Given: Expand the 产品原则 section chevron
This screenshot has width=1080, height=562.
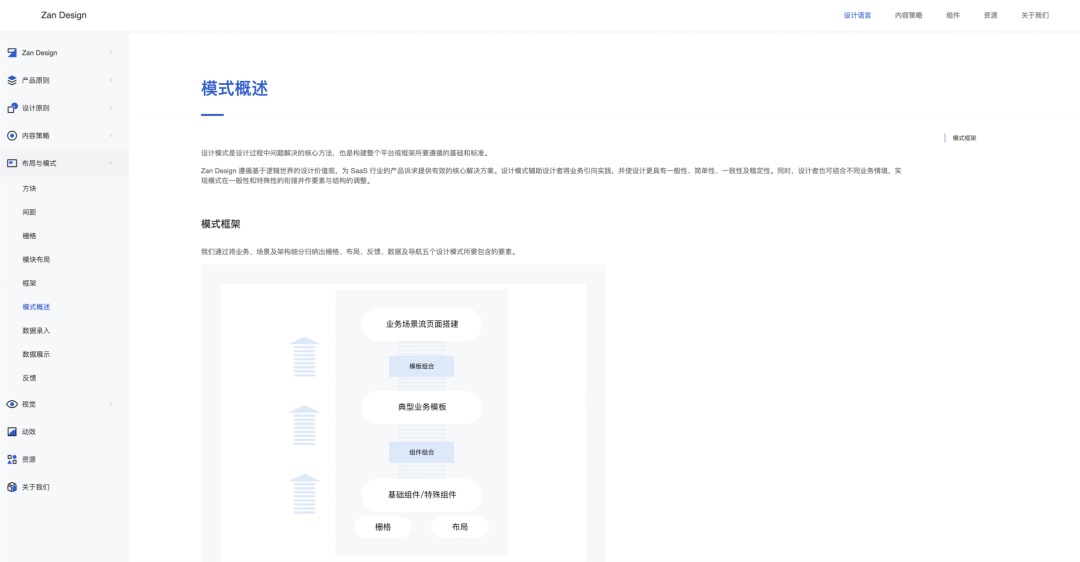Looking at the screenshot, I should [111, 80].
